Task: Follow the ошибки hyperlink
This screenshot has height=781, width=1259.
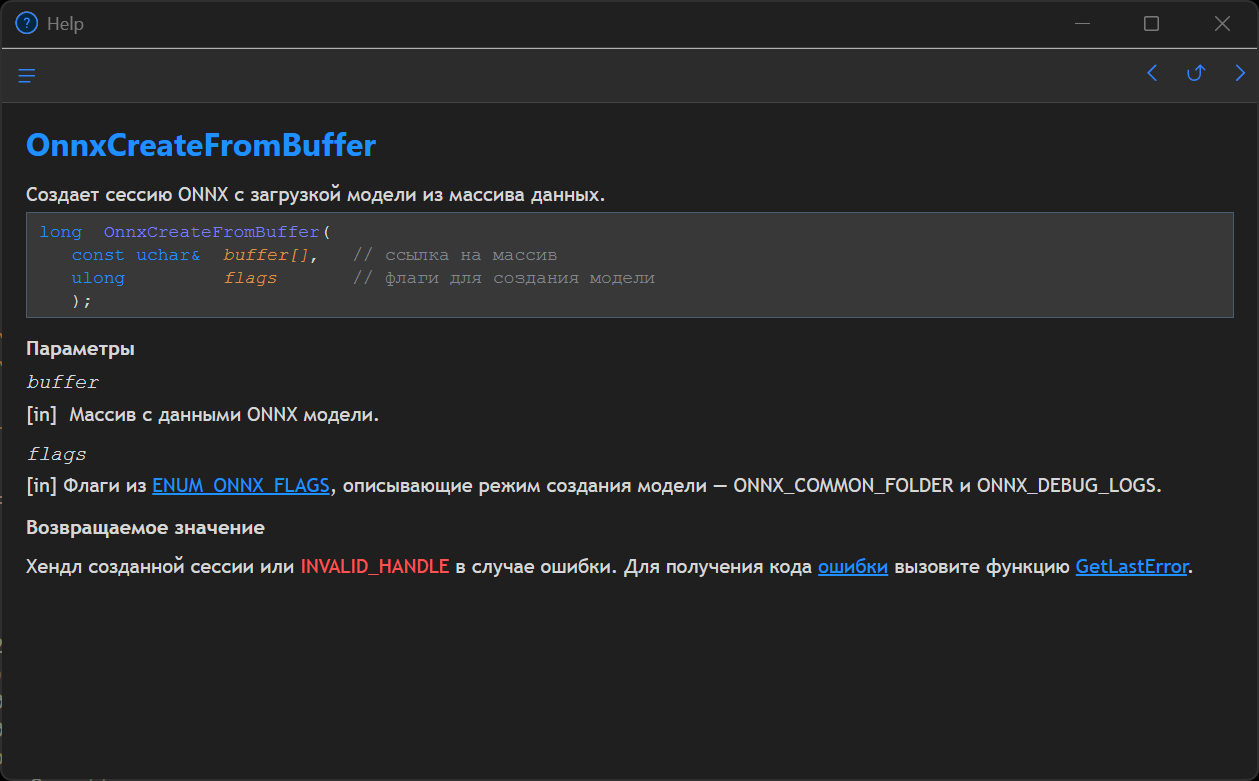Action: (x=852, y=567)
